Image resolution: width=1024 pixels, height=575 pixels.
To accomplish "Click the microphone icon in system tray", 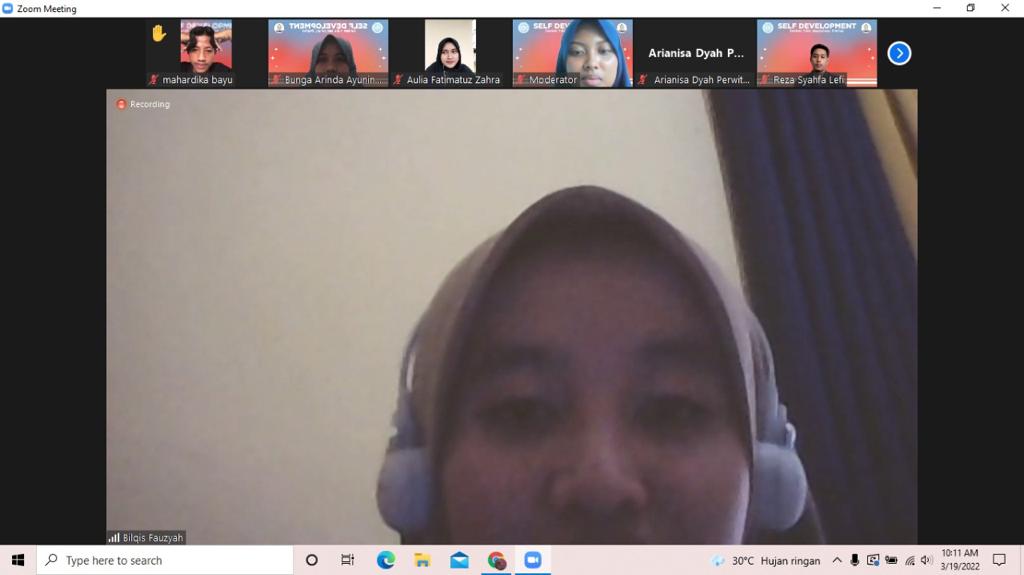I will (x=854, y=561).
